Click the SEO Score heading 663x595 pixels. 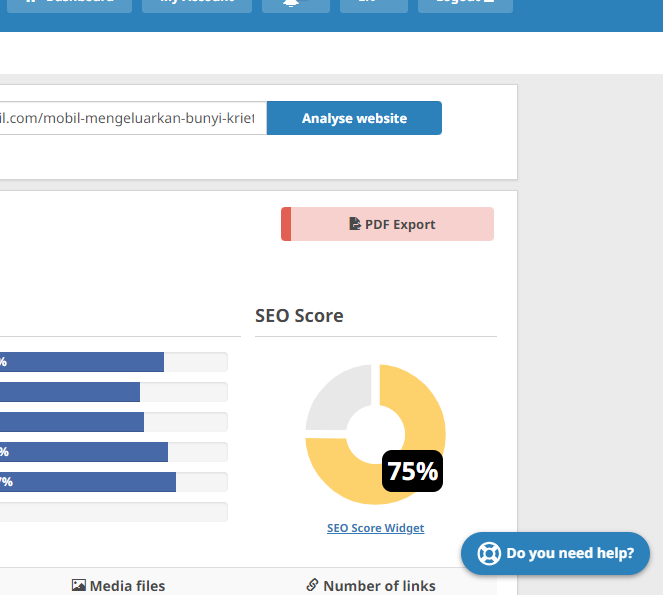[x=299, y=315]
